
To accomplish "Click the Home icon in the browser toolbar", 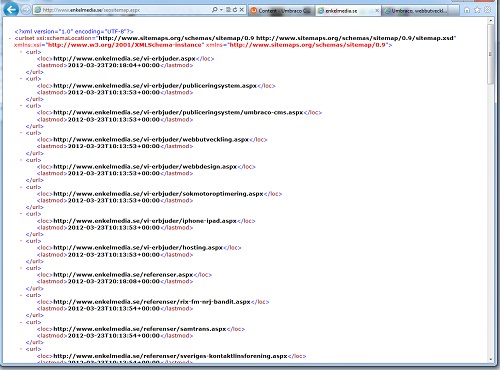I will point(467,10).
